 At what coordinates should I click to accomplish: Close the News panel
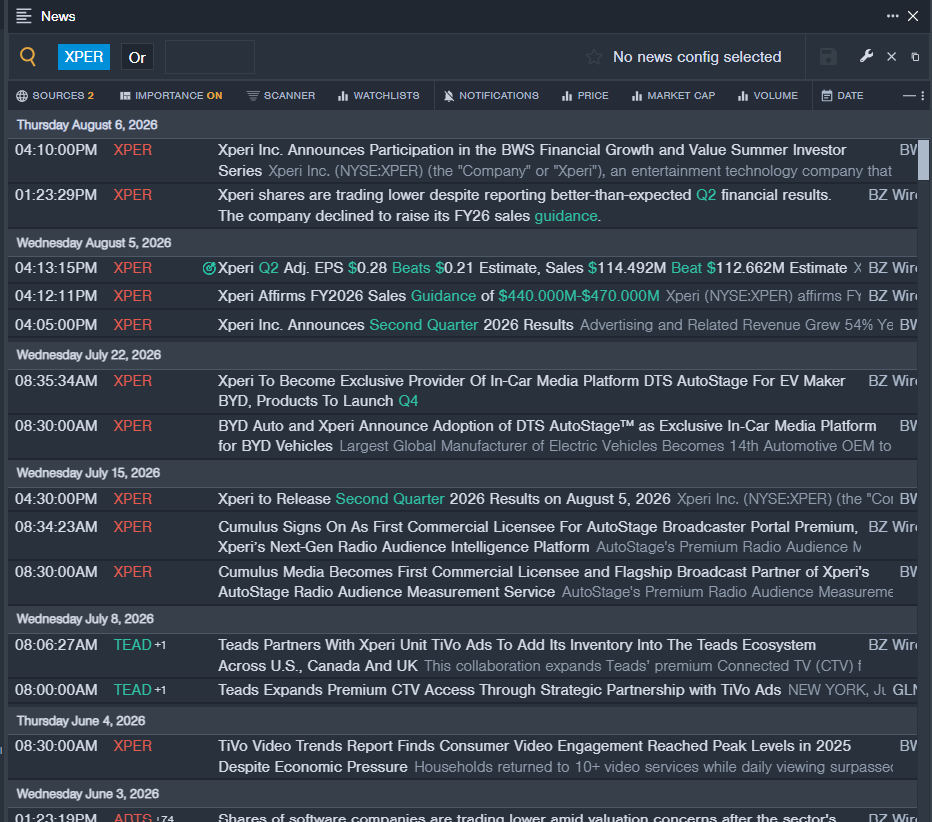[913, 16]
